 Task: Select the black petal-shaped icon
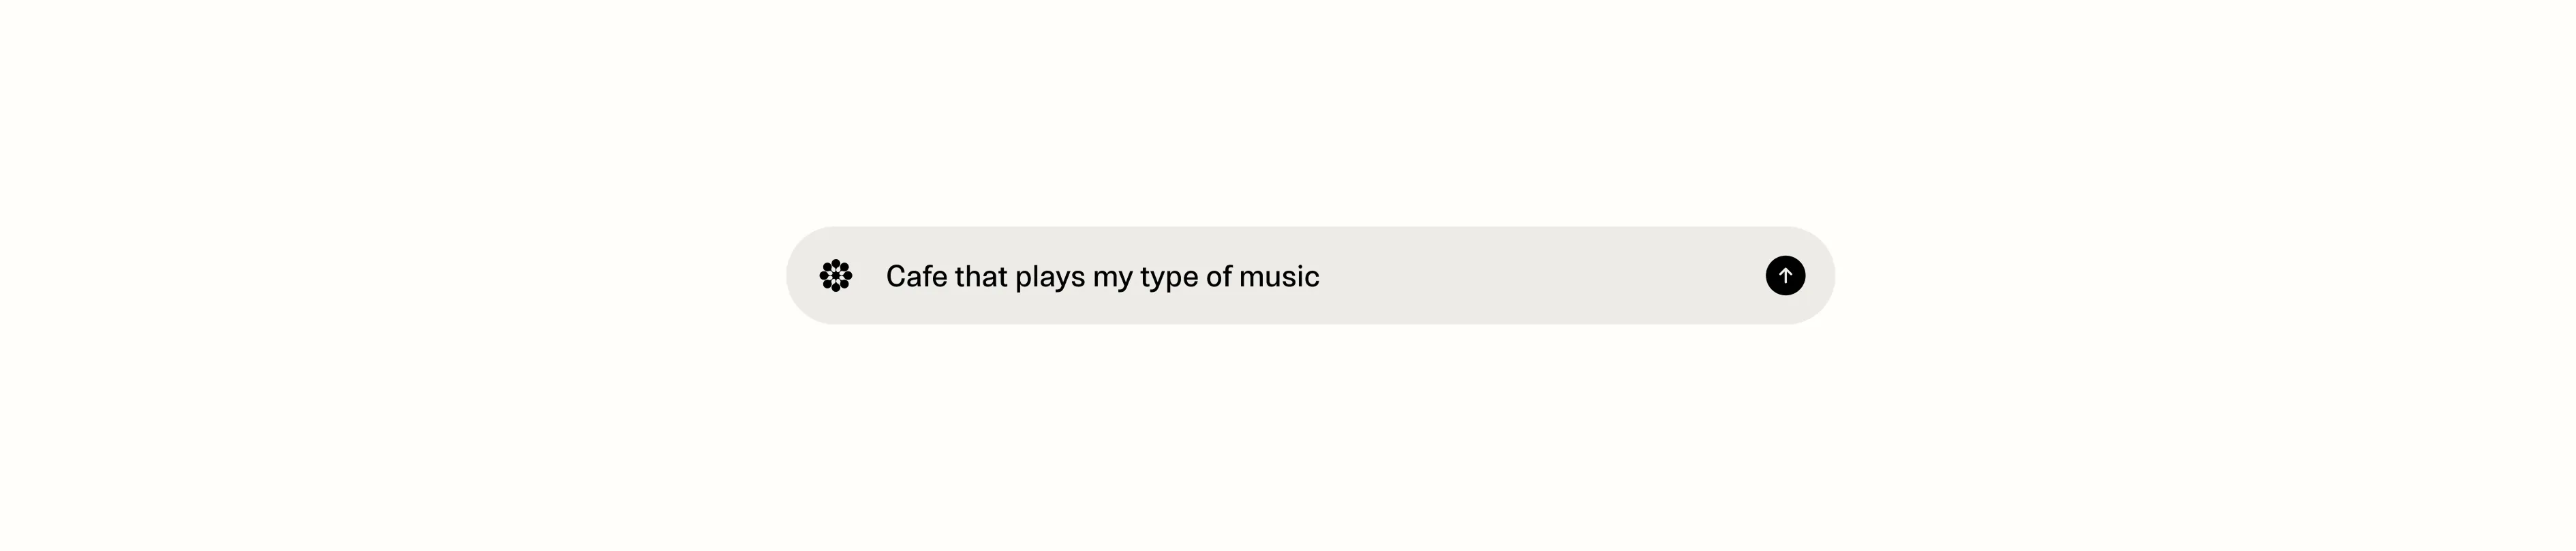coord(835,275)
